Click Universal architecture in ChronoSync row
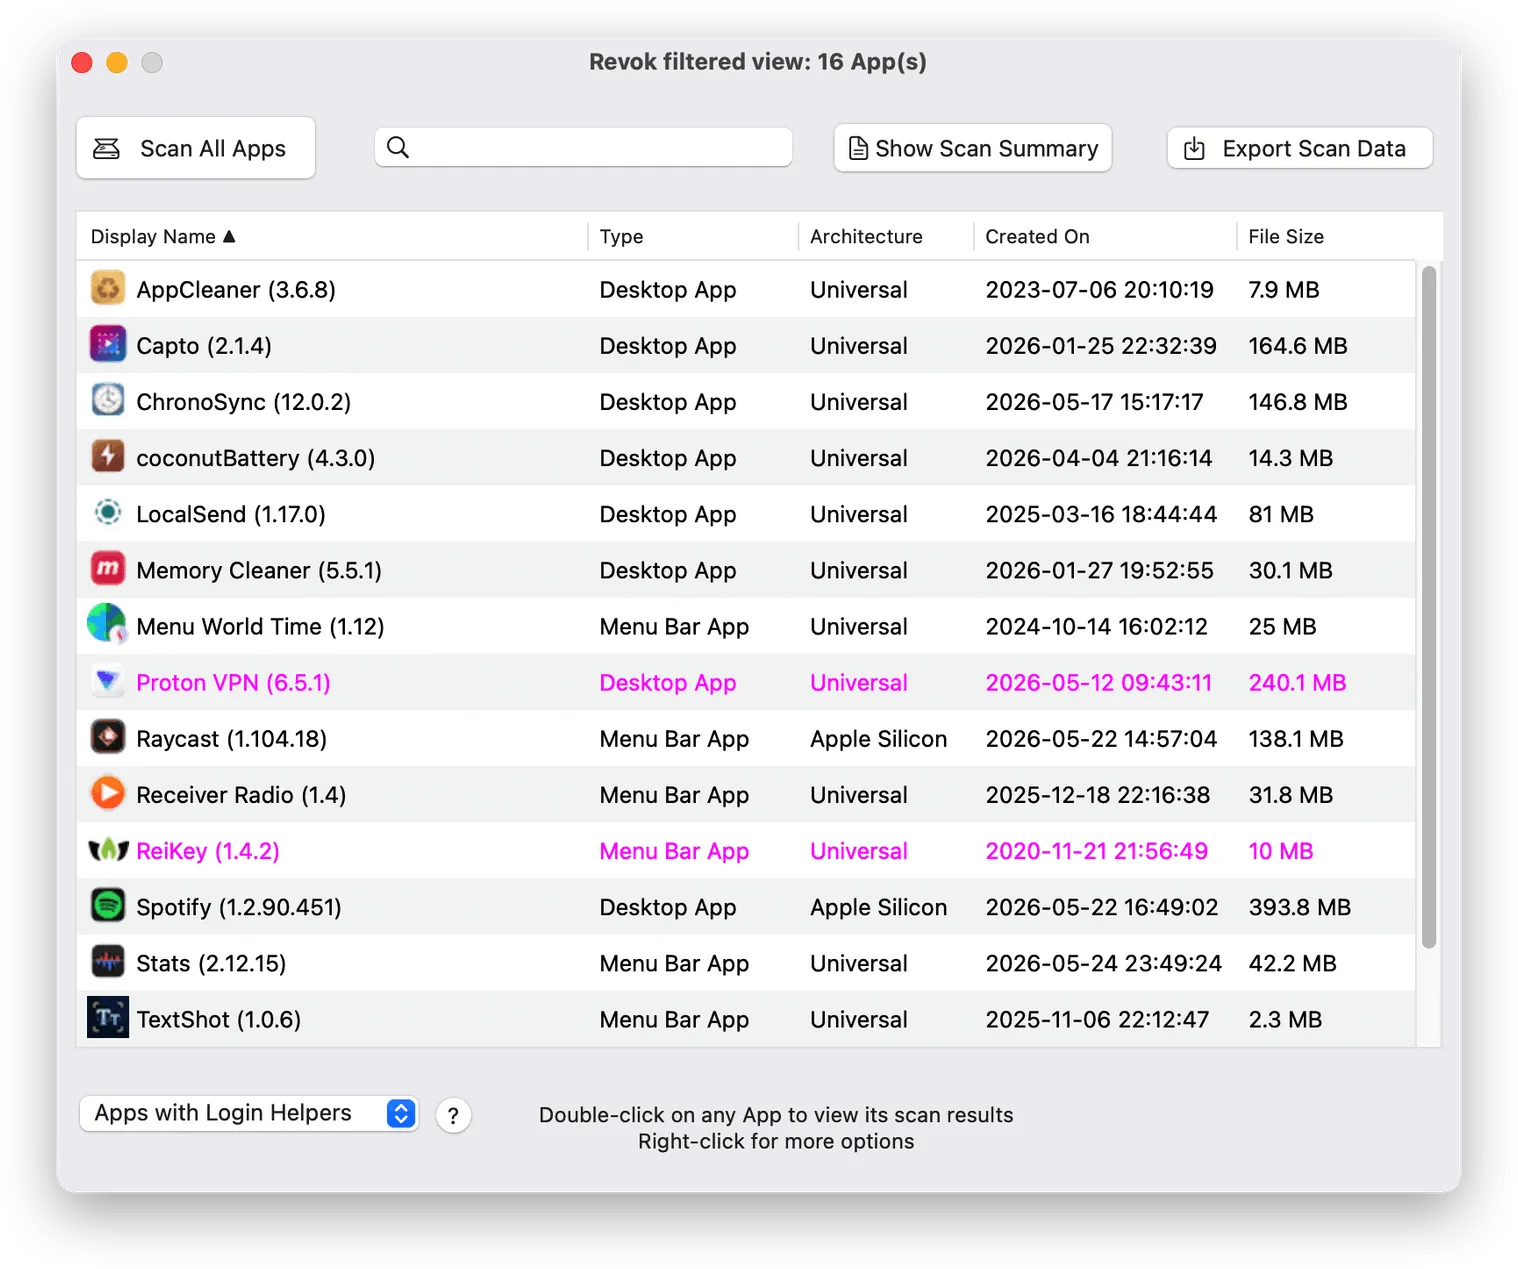The width and height of the screenshot is (1518, 1269). pyautogui.click(x=858, y=401)
